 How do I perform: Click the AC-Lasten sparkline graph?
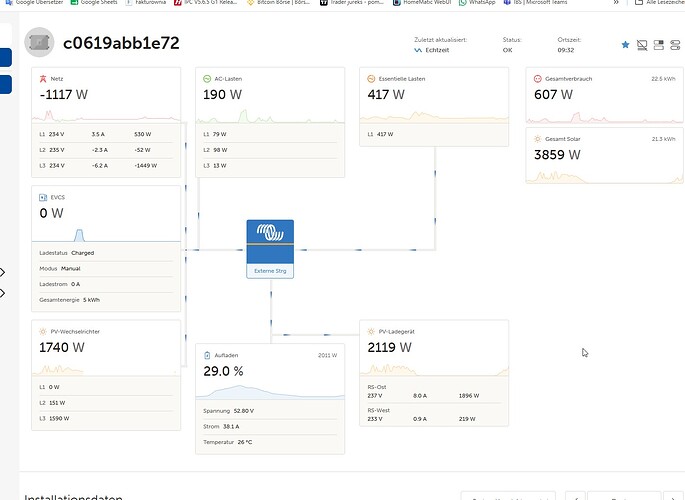[x=270, y=116]
